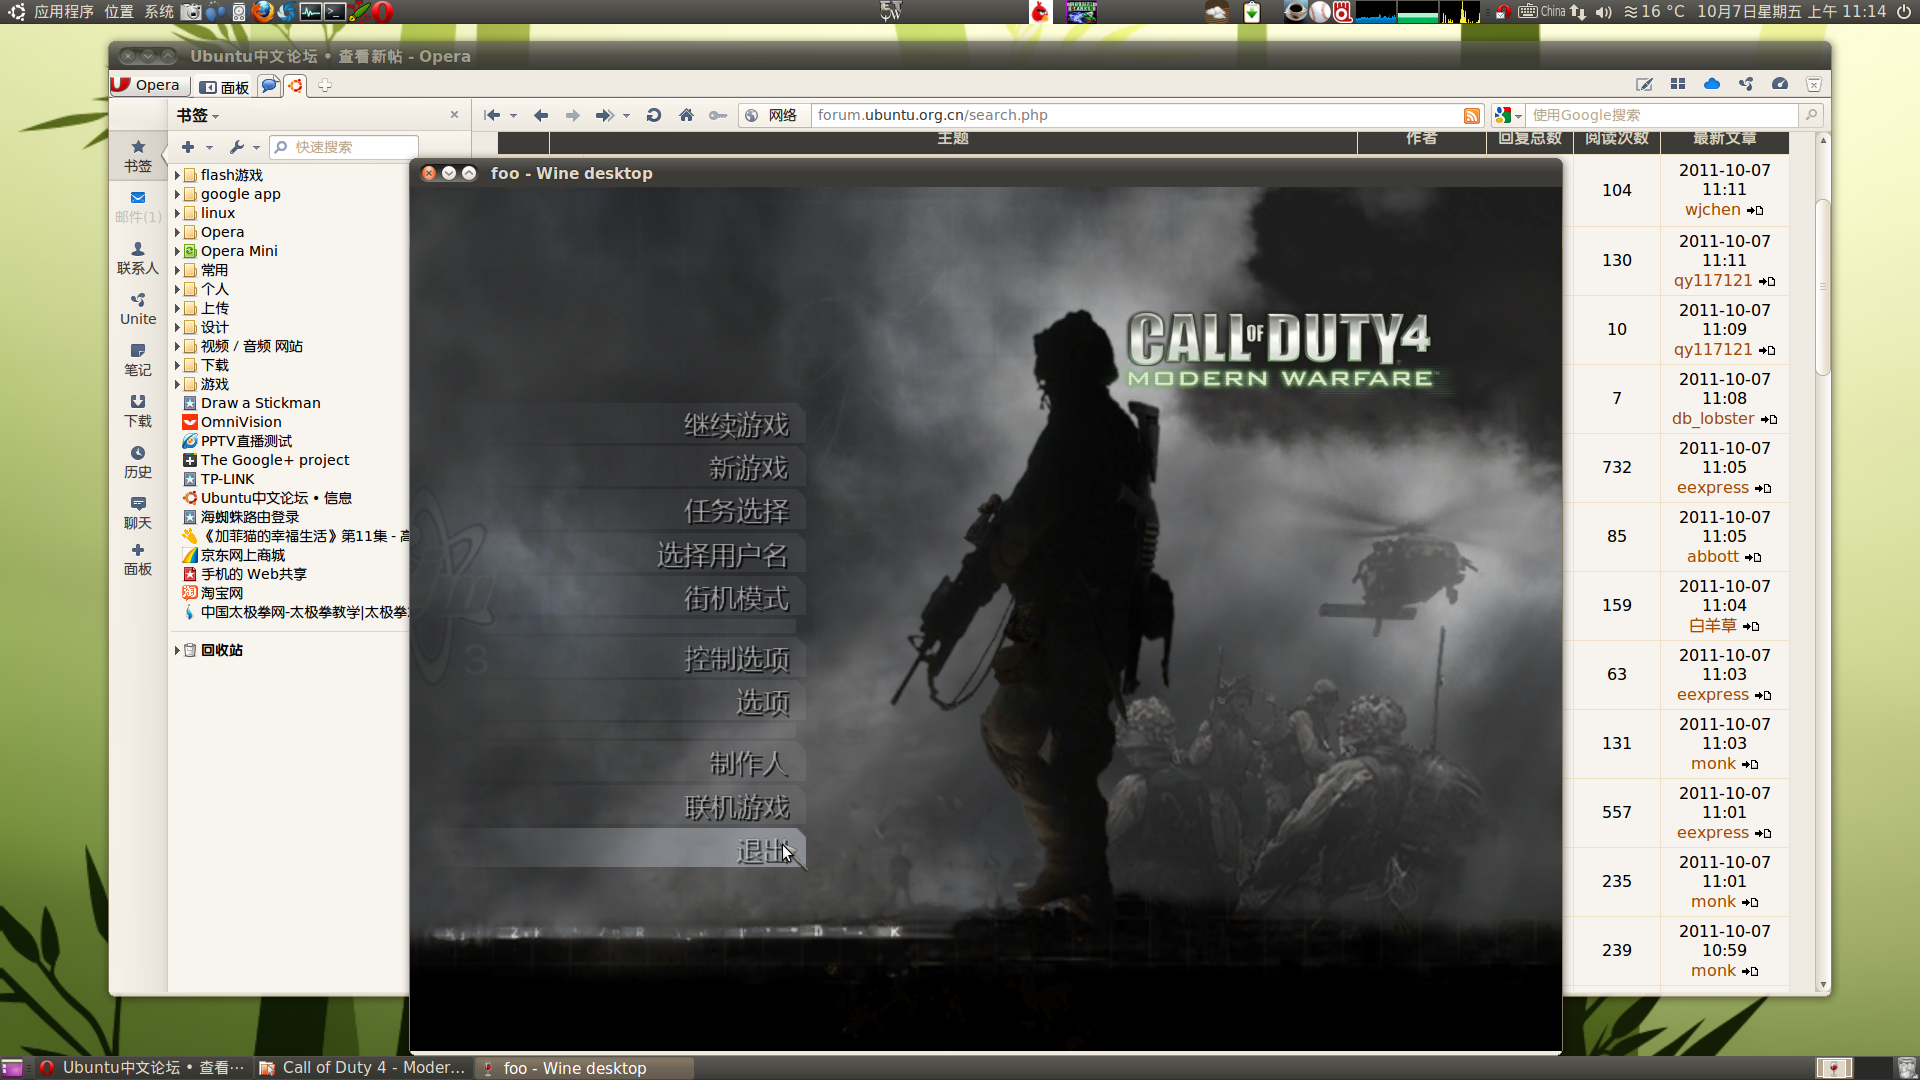Open Contacts (联系人) panel

pos(138,257)
